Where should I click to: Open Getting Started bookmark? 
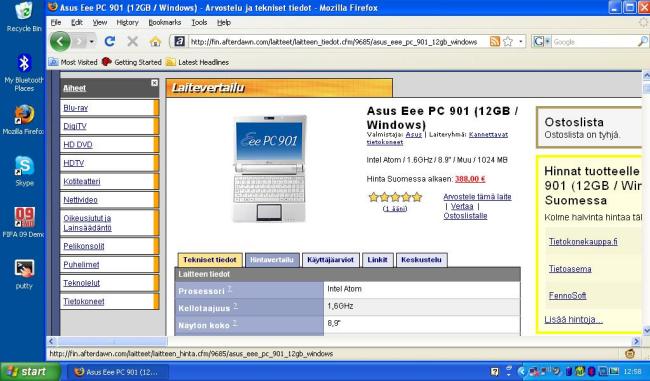point(132,62)
